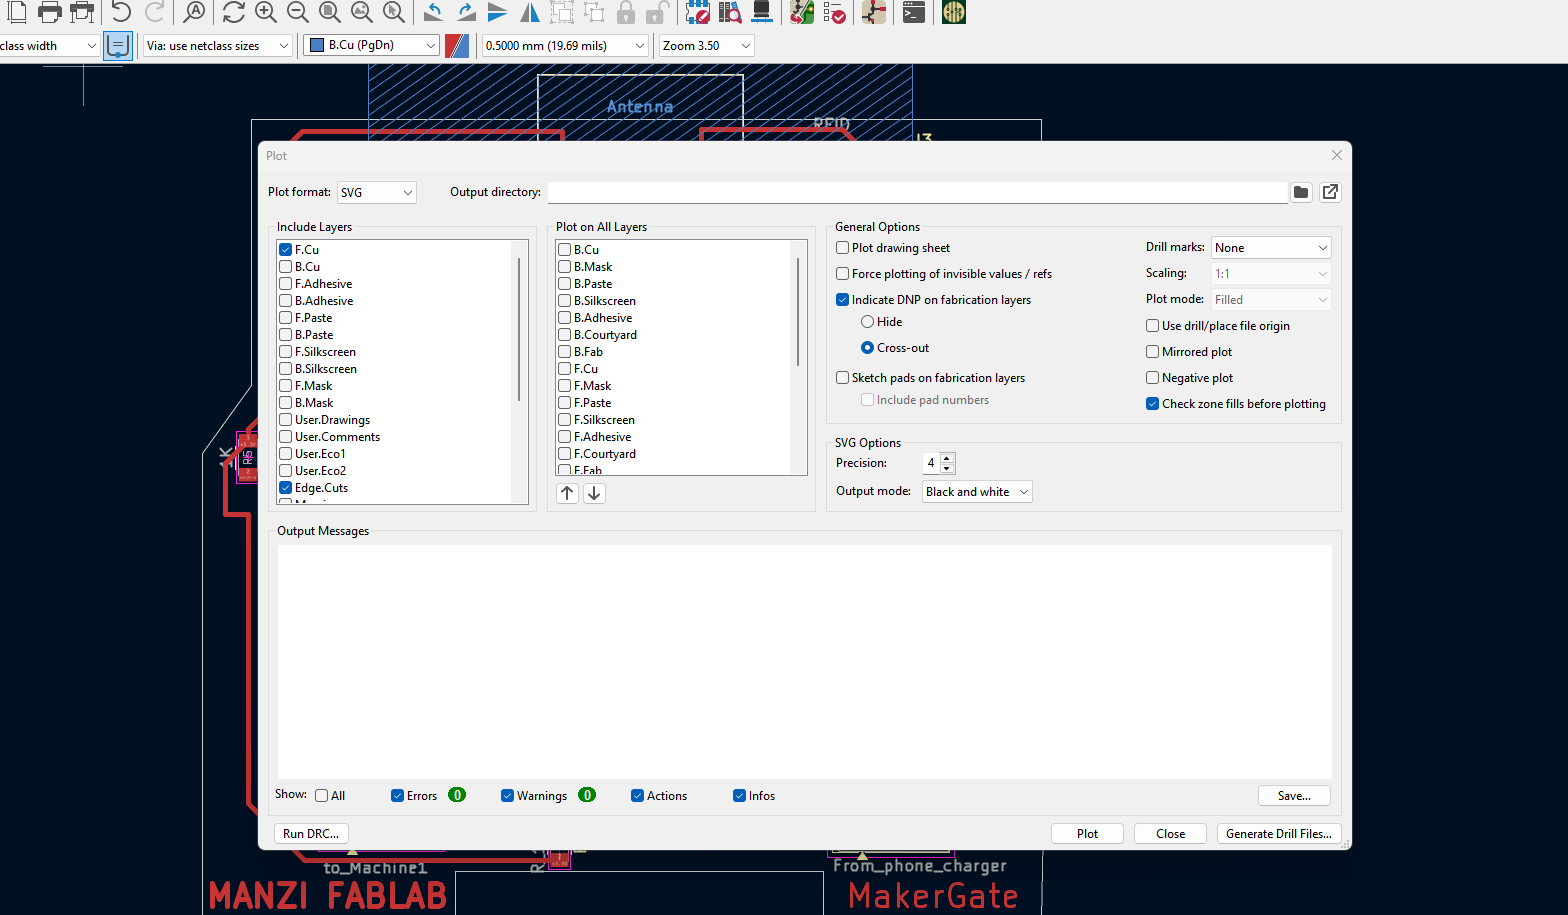This screenshot has height=915, width=1568.
Task: Uncheck F.Cu in Include Layers
Action: [286, 250]
